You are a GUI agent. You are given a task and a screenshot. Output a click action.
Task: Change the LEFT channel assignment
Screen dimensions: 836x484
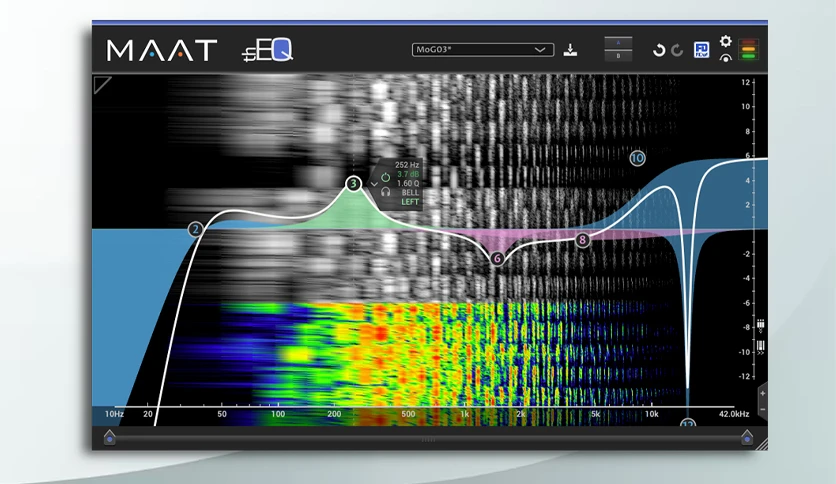pos(410,202)
